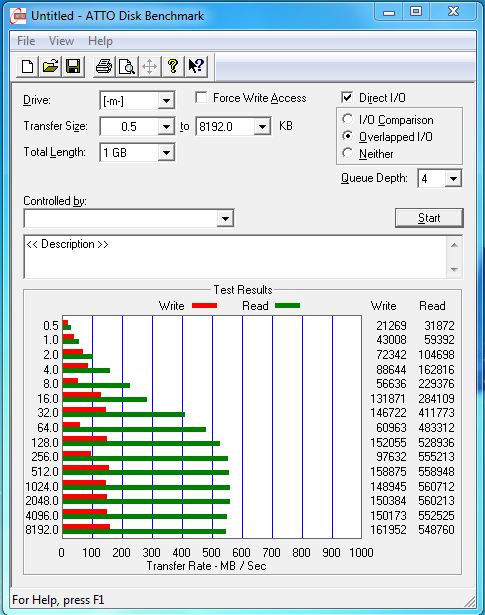This screenshot has height=615, width=485.
Task: Enable the Force Write Access checkbox
Action: point(201,97)
